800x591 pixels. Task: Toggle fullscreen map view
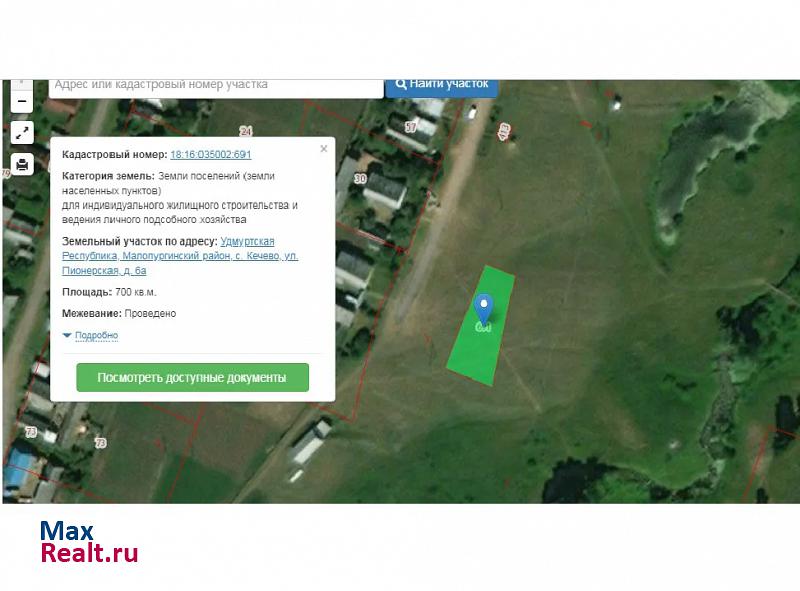(x=21, y=132)
